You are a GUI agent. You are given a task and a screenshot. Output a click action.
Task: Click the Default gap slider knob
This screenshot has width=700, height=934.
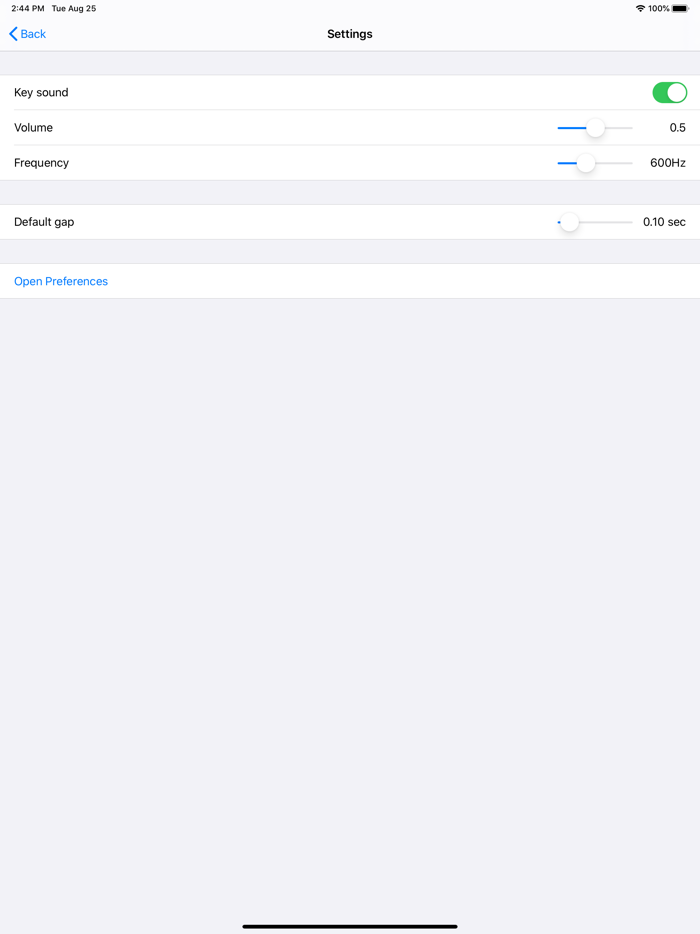tap(569, 222)
